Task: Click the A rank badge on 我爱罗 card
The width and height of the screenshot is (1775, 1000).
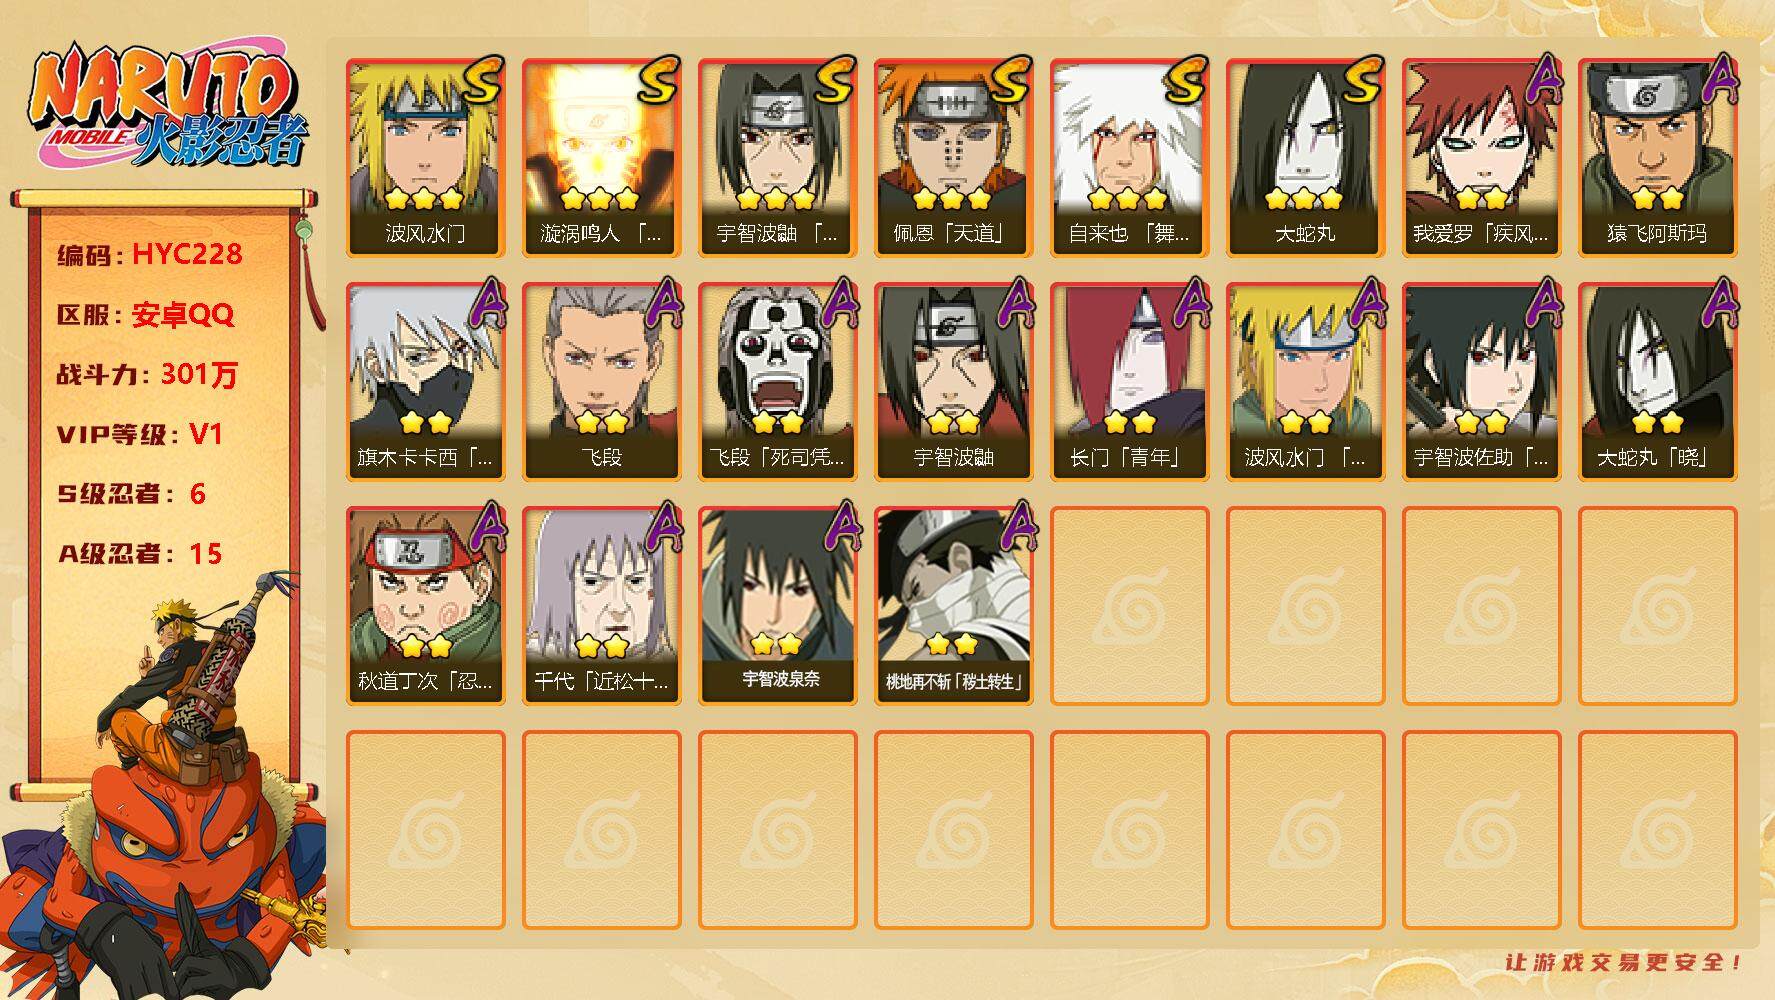Action: coord(1544,79)
